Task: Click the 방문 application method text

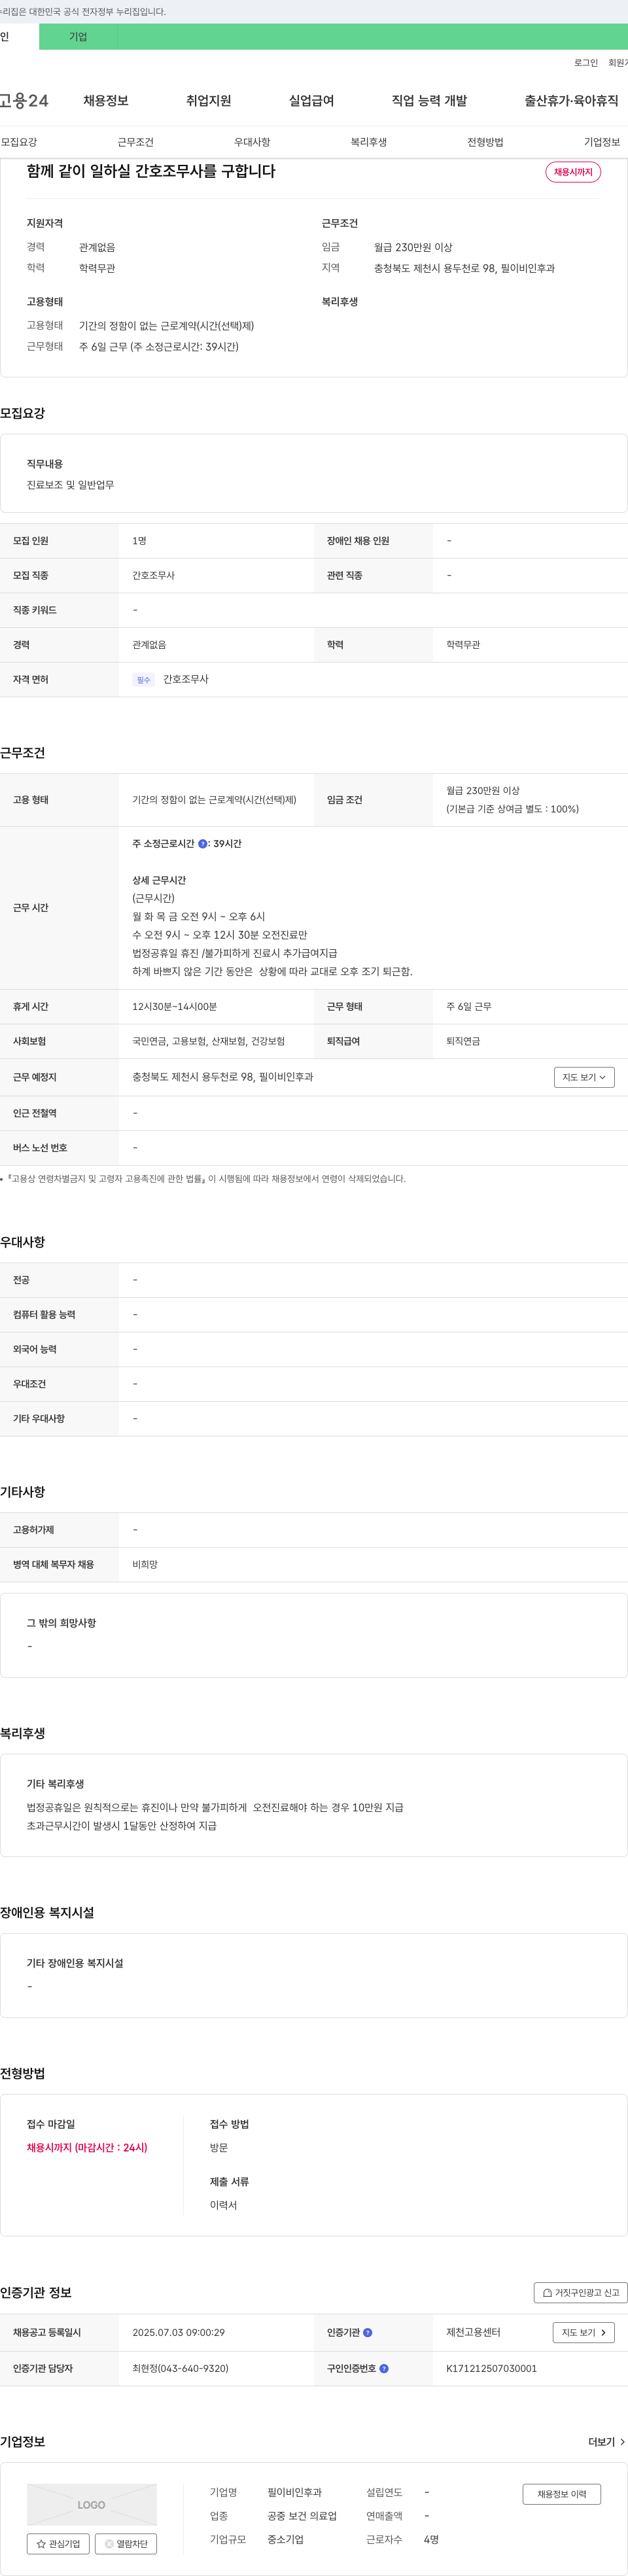Action: [x=219, y=2147]
